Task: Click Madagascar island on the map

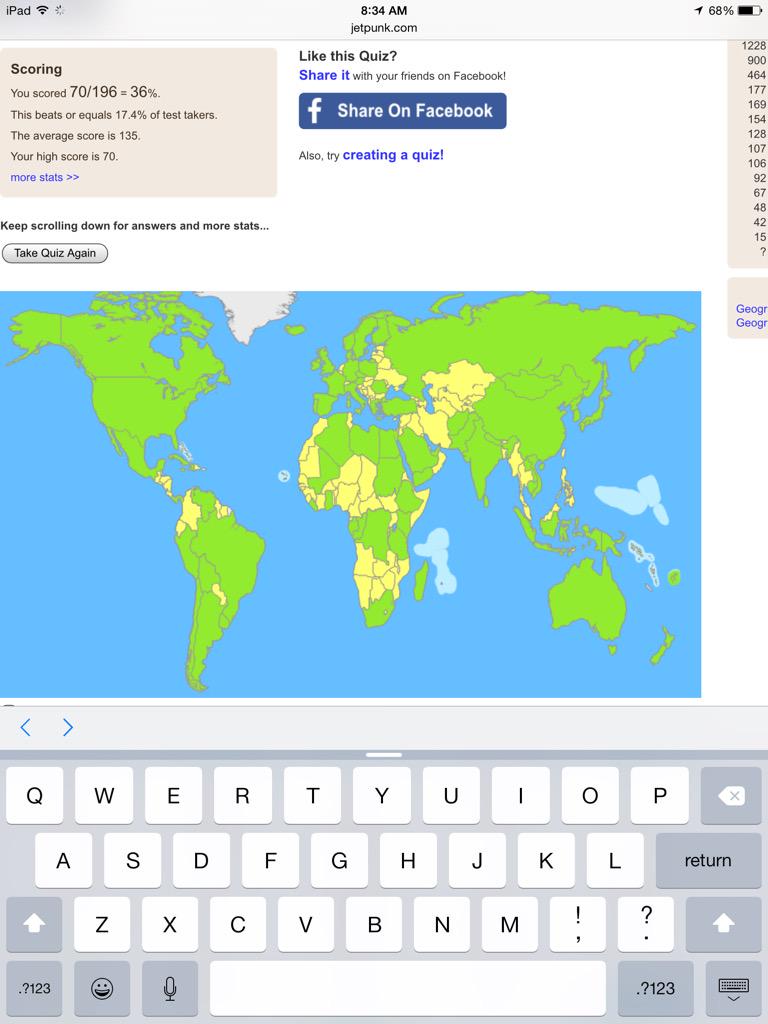Action: tap(421, 580)
